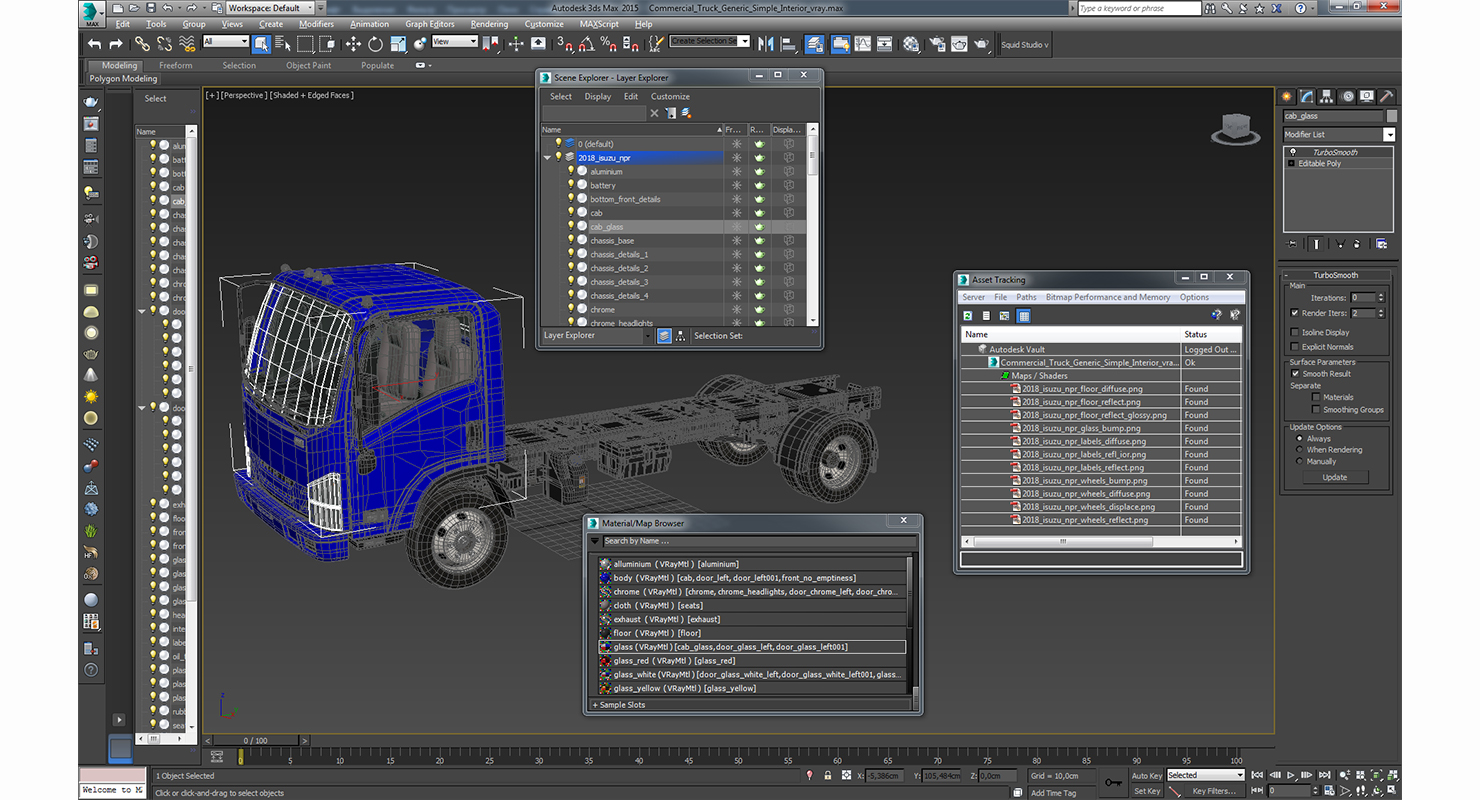Open the Rendering menu
This screenshot has width=1480, height=800.
point(489,24)
